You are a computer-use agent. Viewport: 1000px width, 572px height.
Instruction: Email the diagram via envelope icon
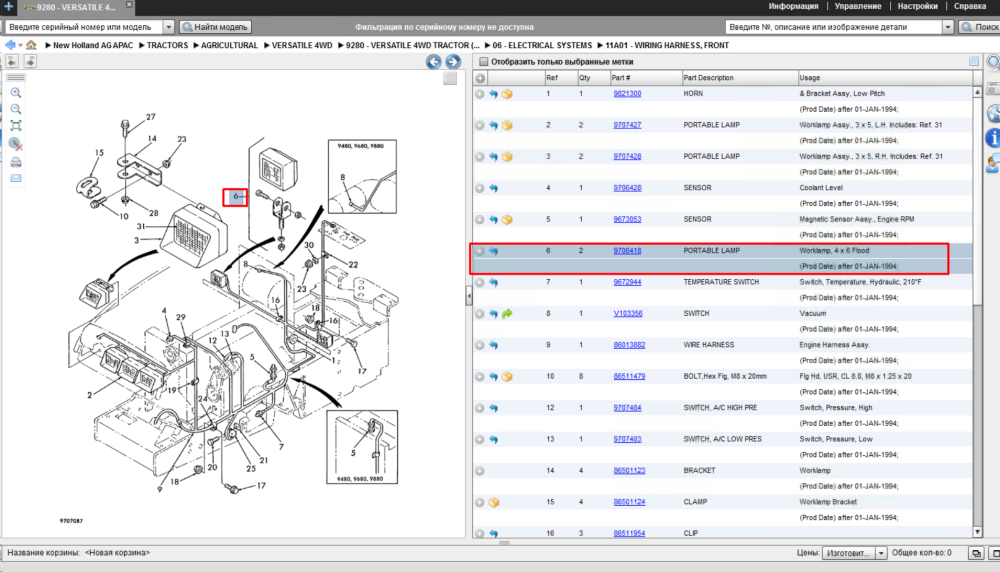point(16,179)
